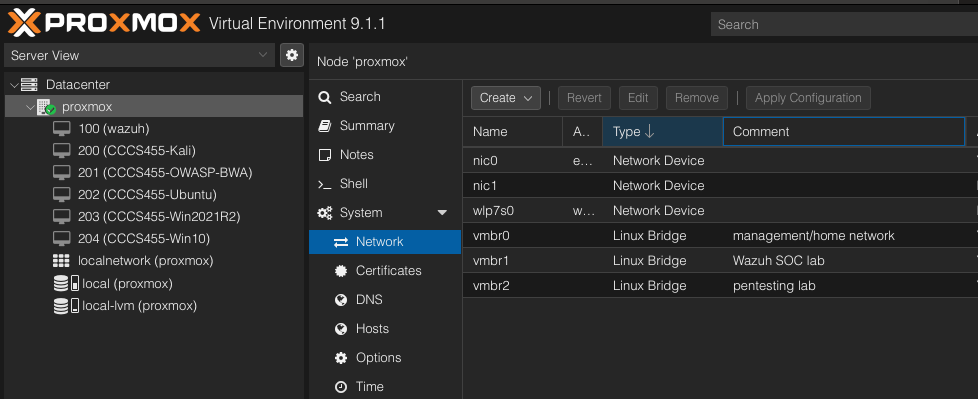Click the 'pentesting lab' comment cell
This screenshot has height=399, width=978.
pyautogui.click(x=774, y=286)
